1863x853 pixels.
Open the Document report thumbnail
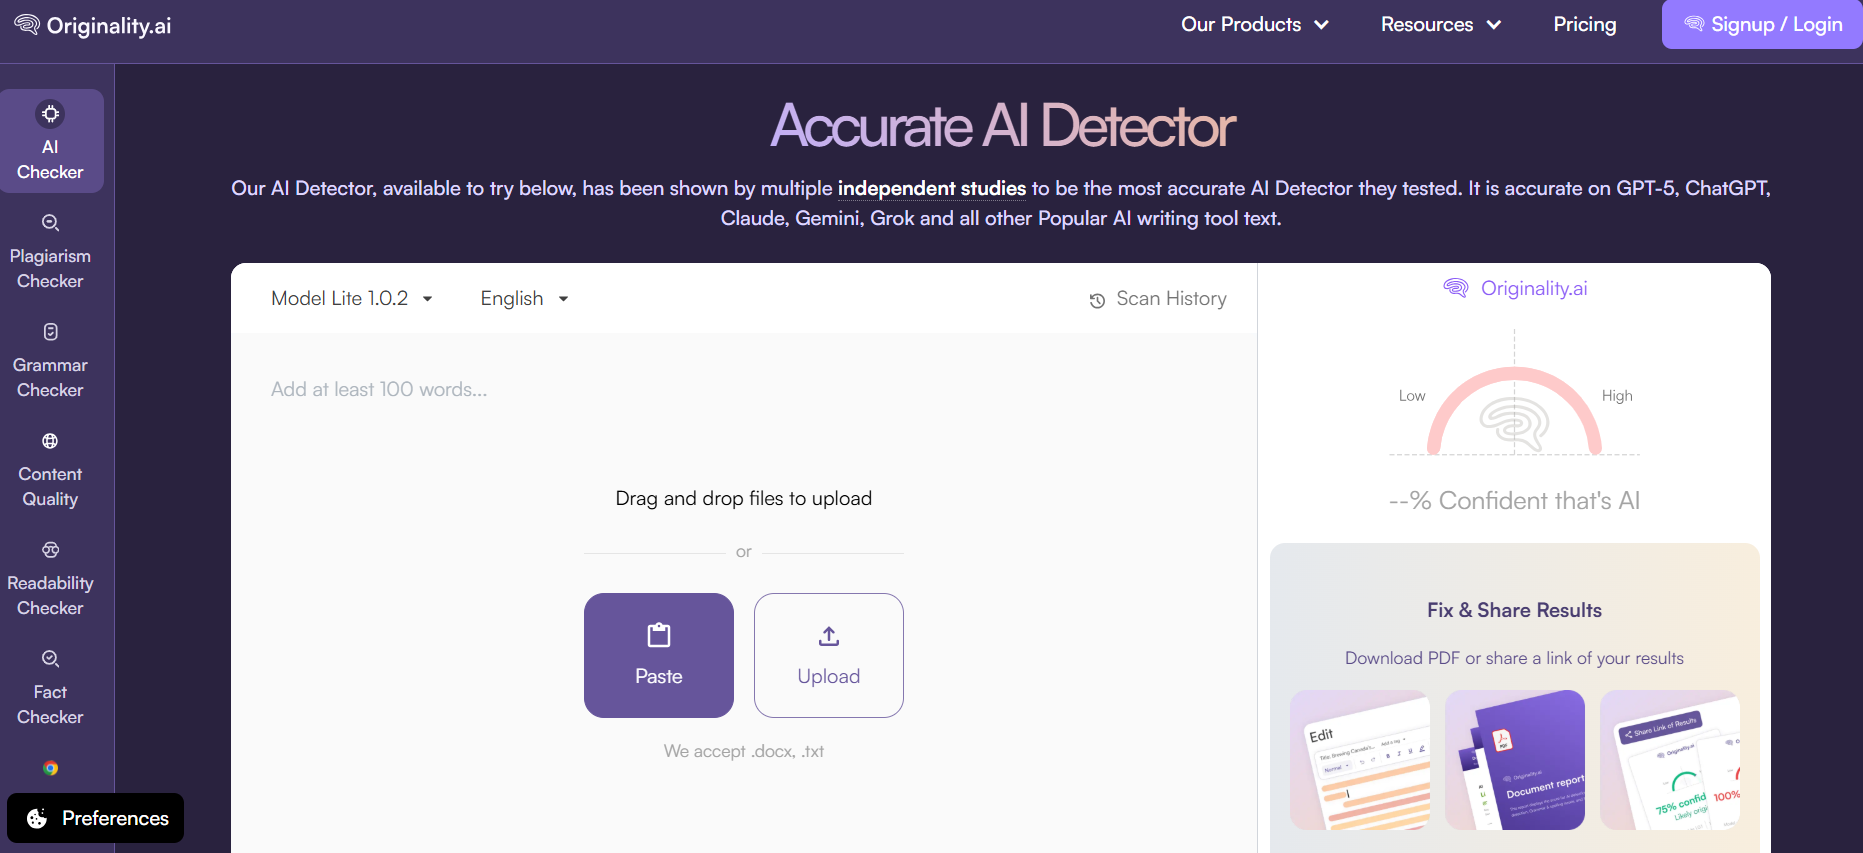pyautogui.click(x=1515, y=760)
